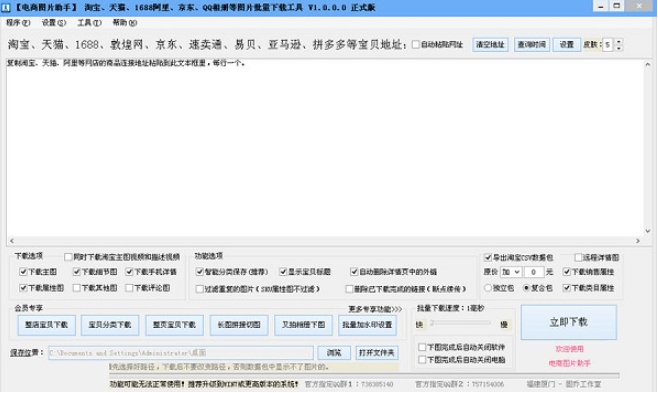Increase the 皮肤 spinner value with up arrow
658x393 pixels.
click(x=619, y=42)
